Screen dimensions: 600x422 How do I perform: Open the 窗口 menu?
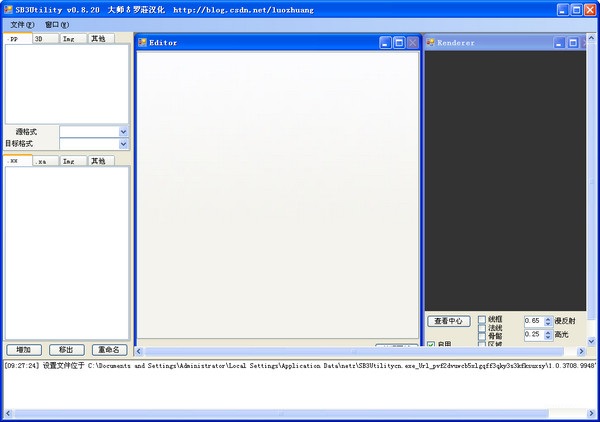coord(57,25)
